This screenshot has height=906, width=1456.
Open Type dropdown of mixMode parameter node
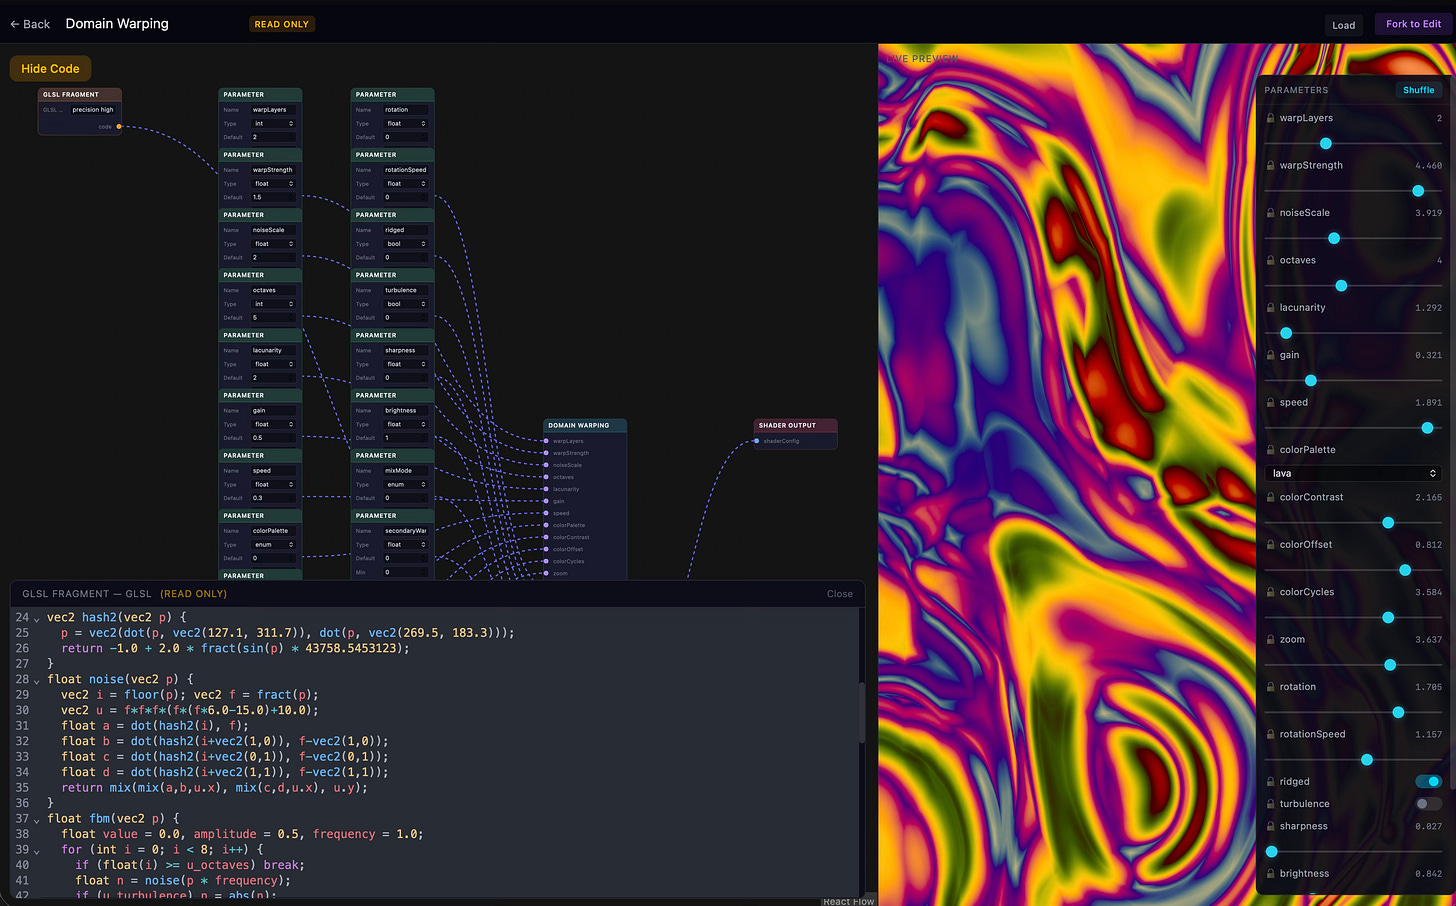tap(406, 484)
